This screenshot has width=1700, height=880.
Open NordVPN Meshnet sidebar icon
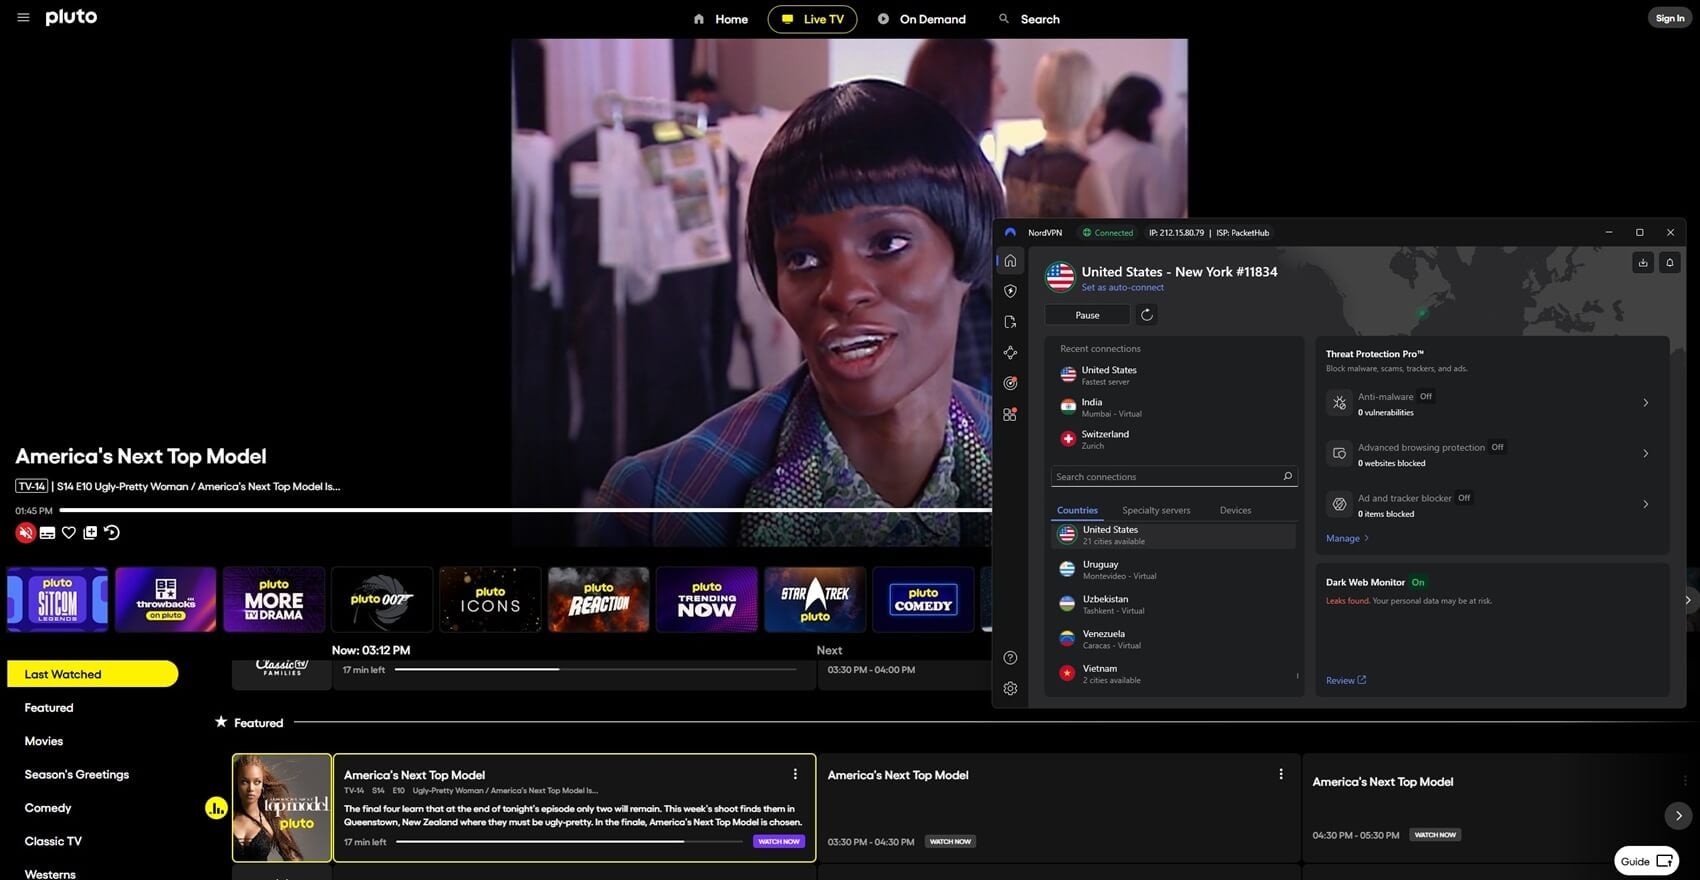1010,353
